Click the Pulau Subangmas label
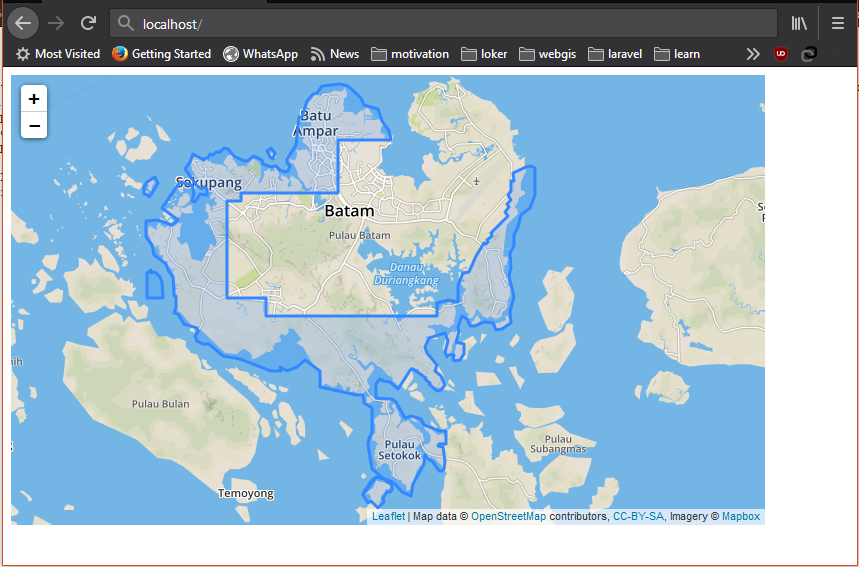 click(558, 444)
